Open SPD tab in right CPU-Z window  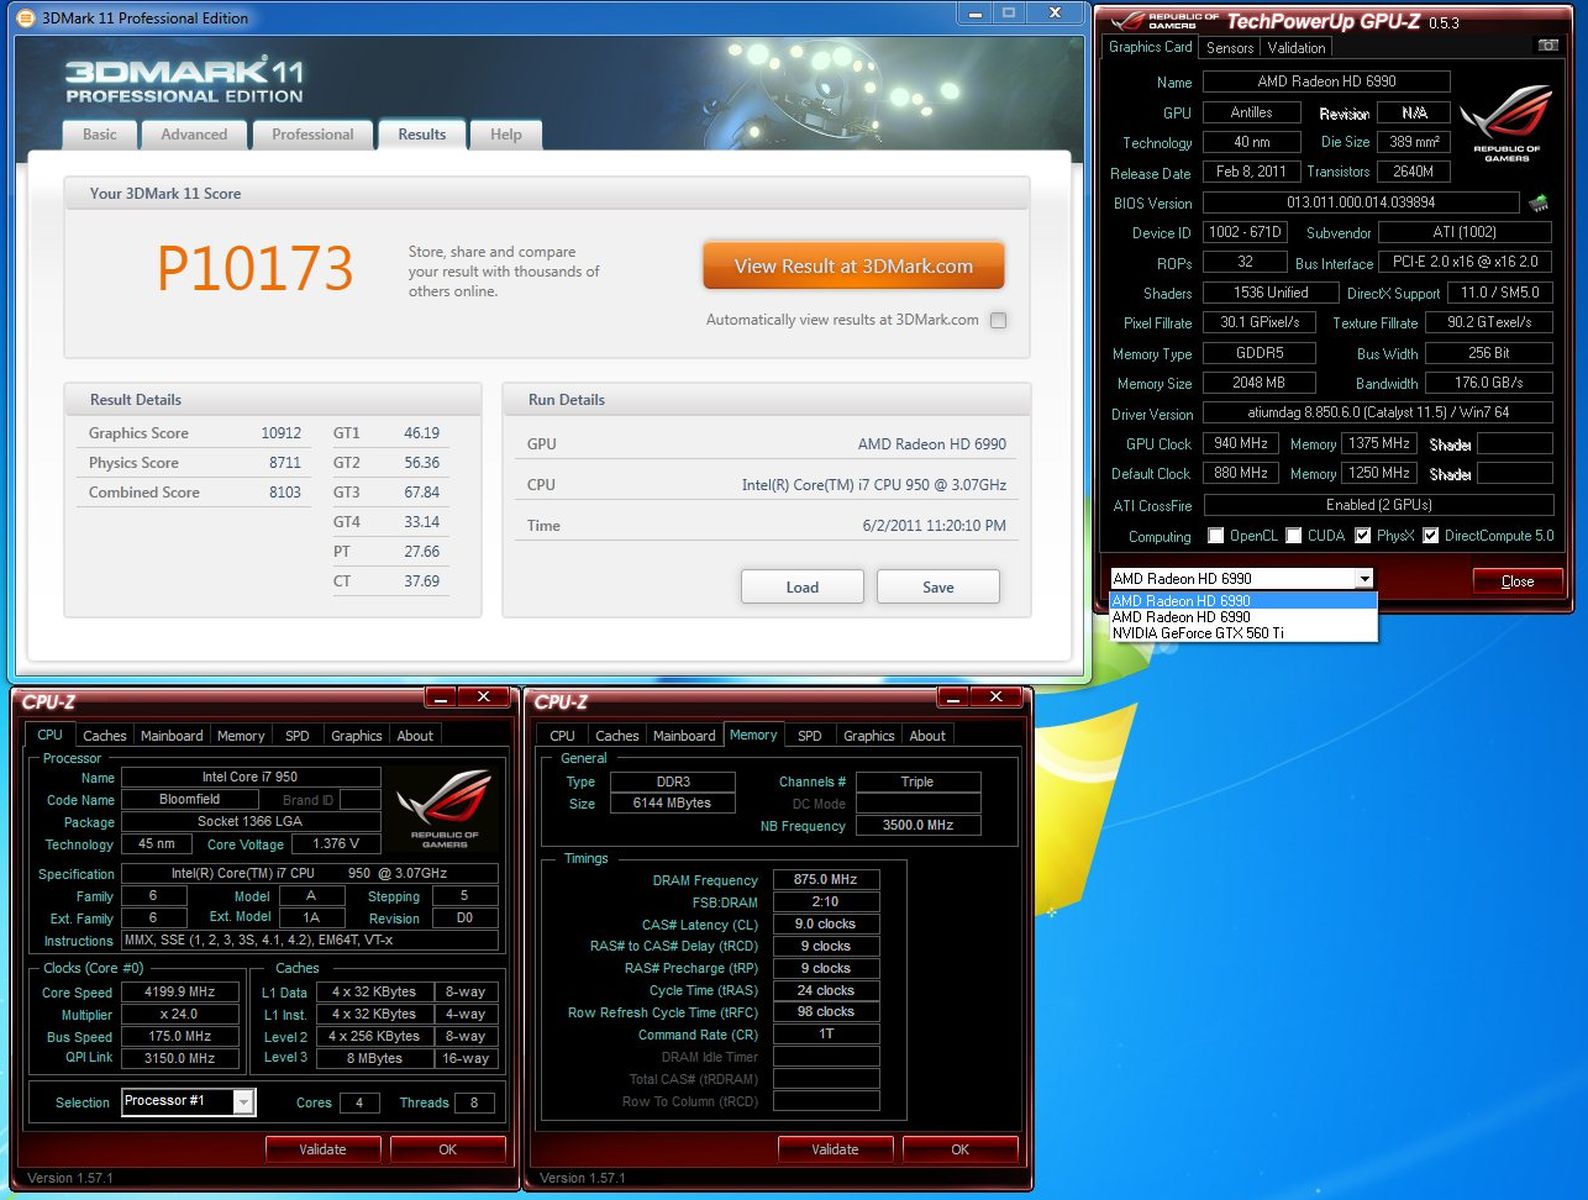[x=810, y=736]
